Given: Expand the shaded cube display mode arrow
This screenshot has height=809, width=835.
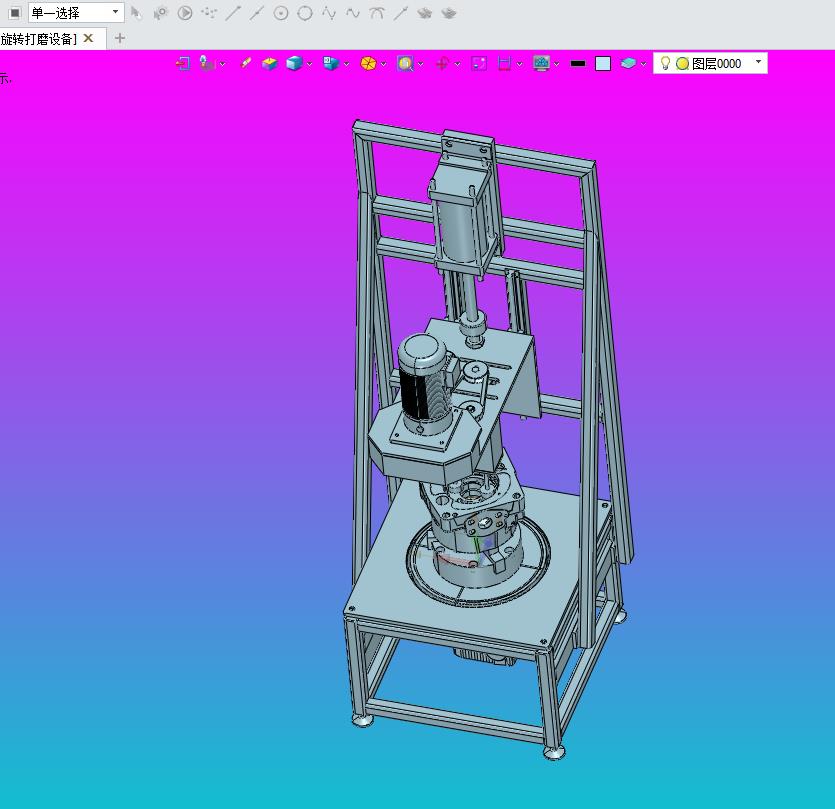Looking at the screenshot, I should pyautogui.click(x=309, y=64).
